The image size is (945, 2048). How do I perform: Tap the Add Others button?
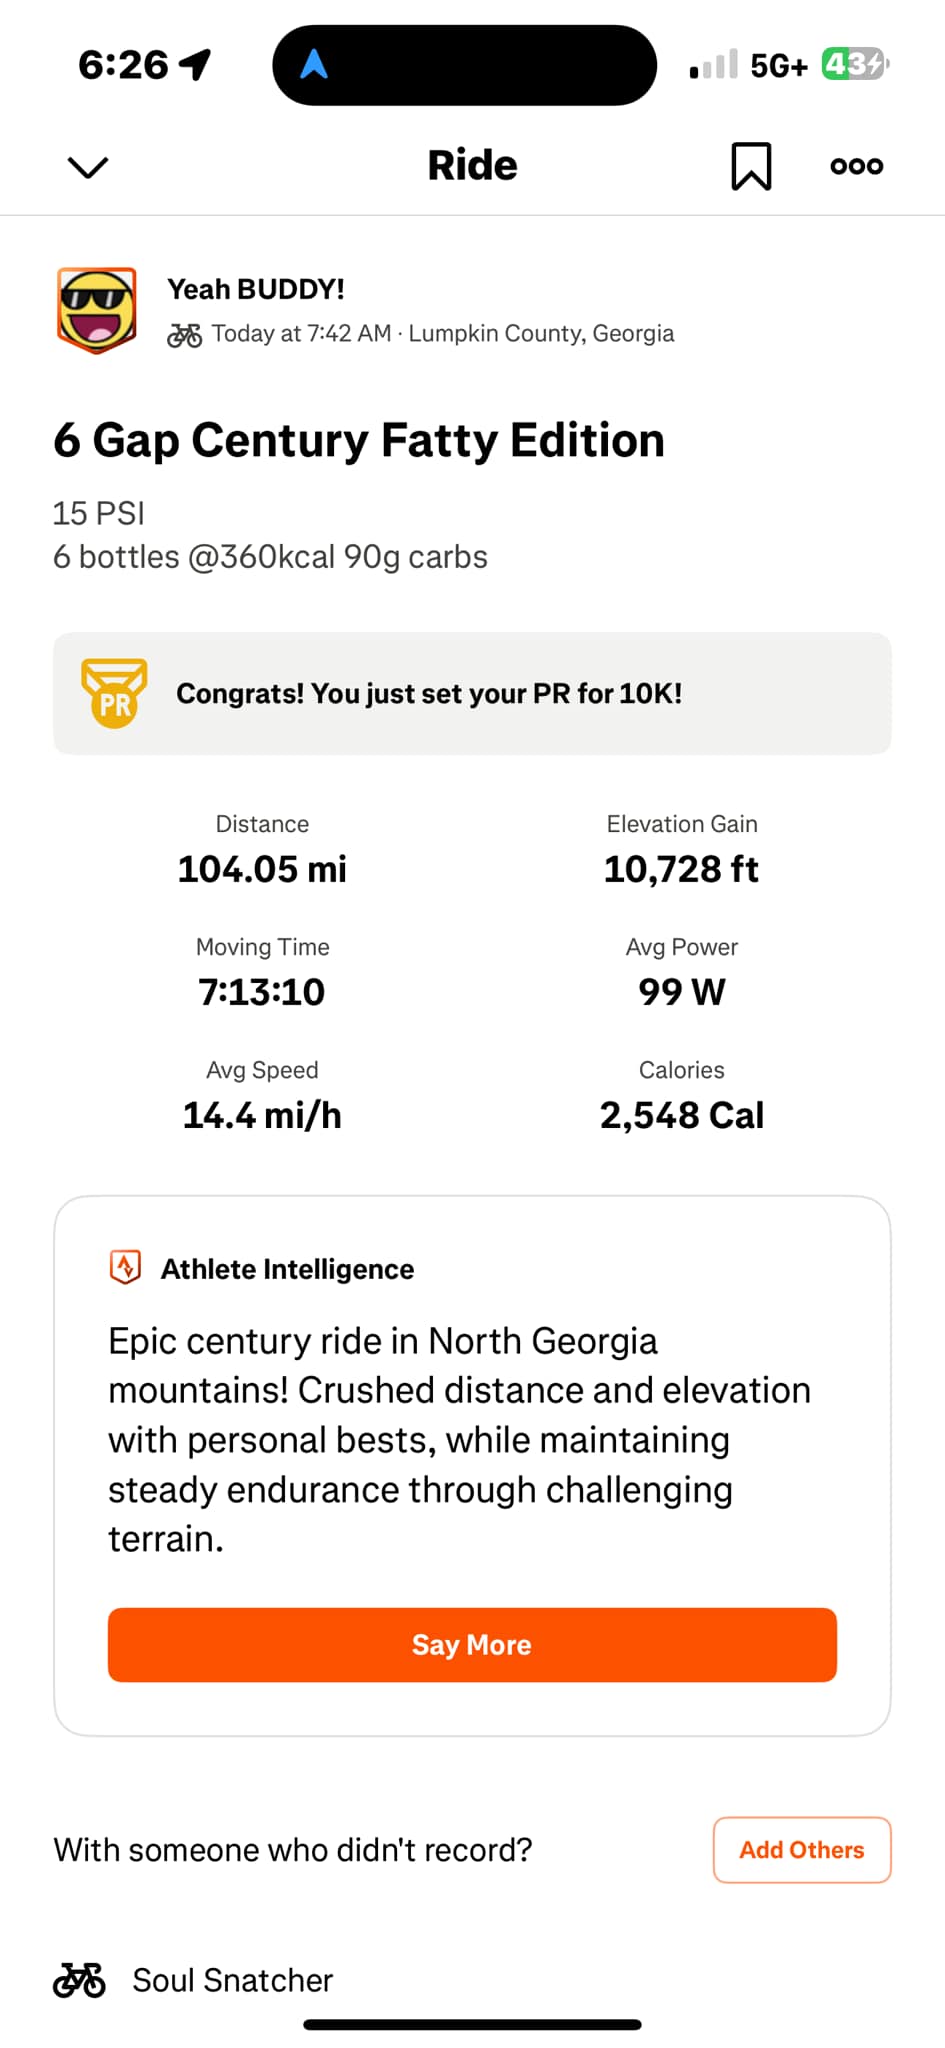pos(801,1850)
